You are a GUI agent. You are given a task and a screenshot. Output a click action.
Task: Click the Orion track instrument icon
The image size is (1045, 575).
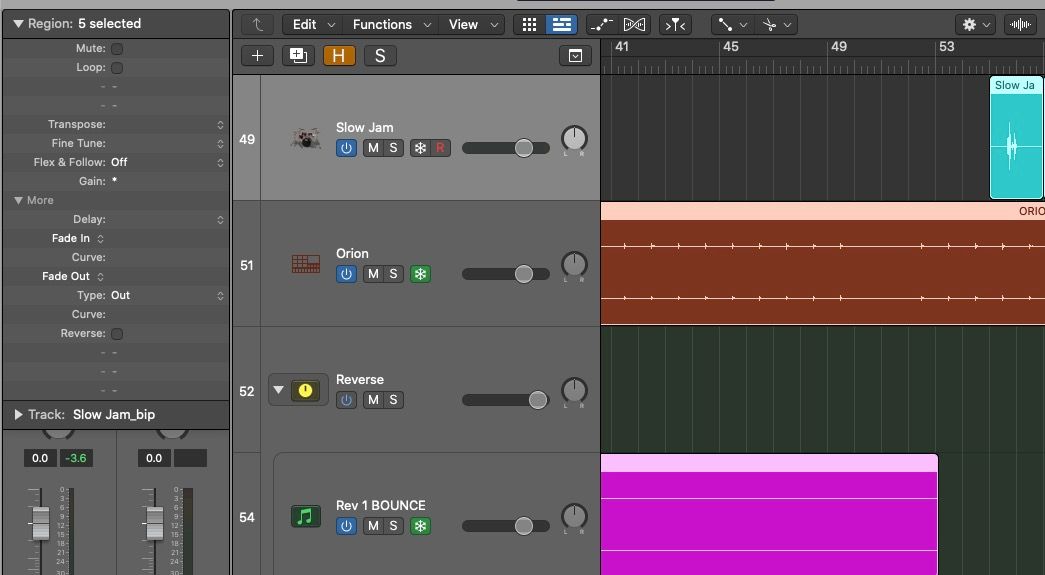point(305,265)
